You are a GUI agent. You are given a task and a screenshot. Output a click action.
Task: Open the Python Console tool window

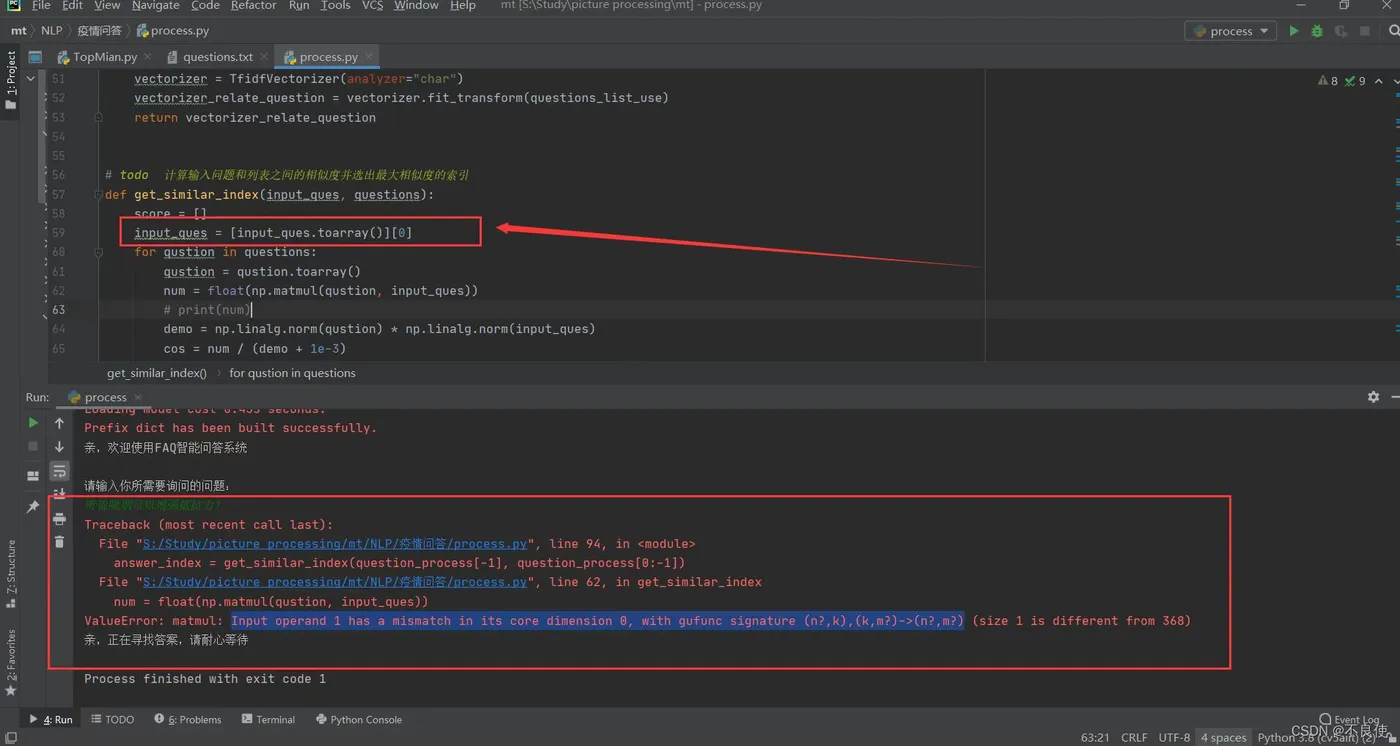coord(358,719)
